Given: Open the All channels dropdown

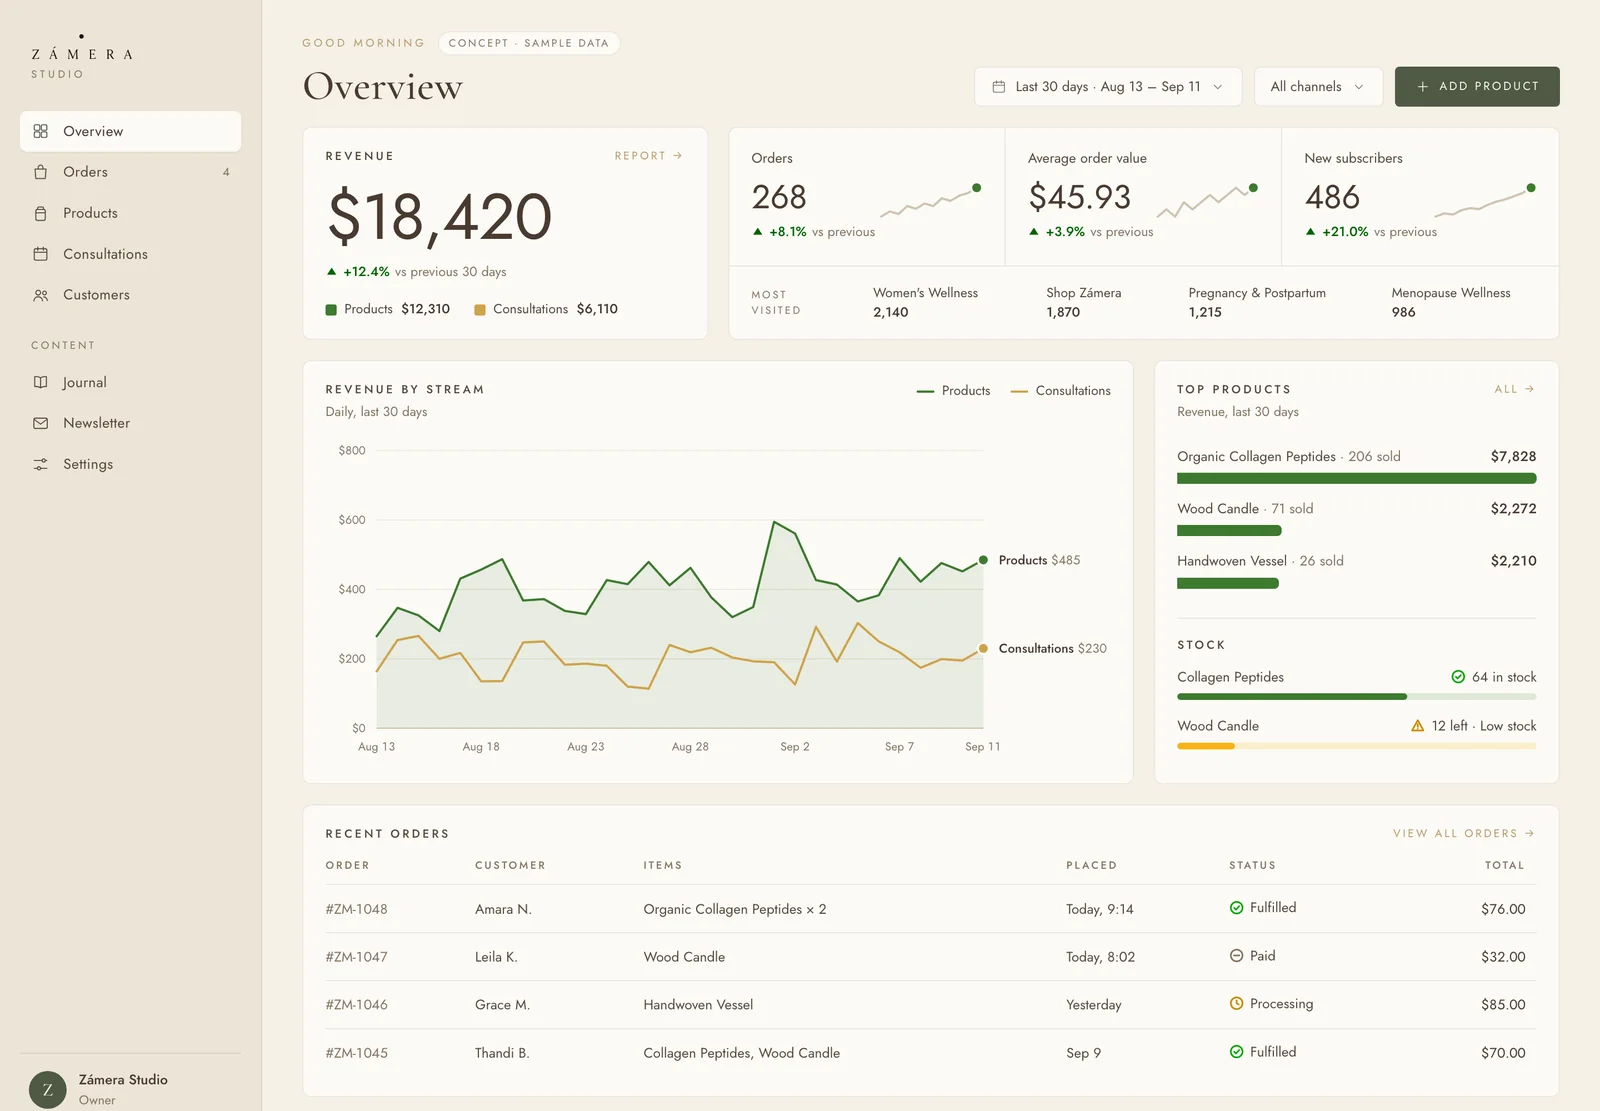Looking at the screenshot, I should 1318,87.
